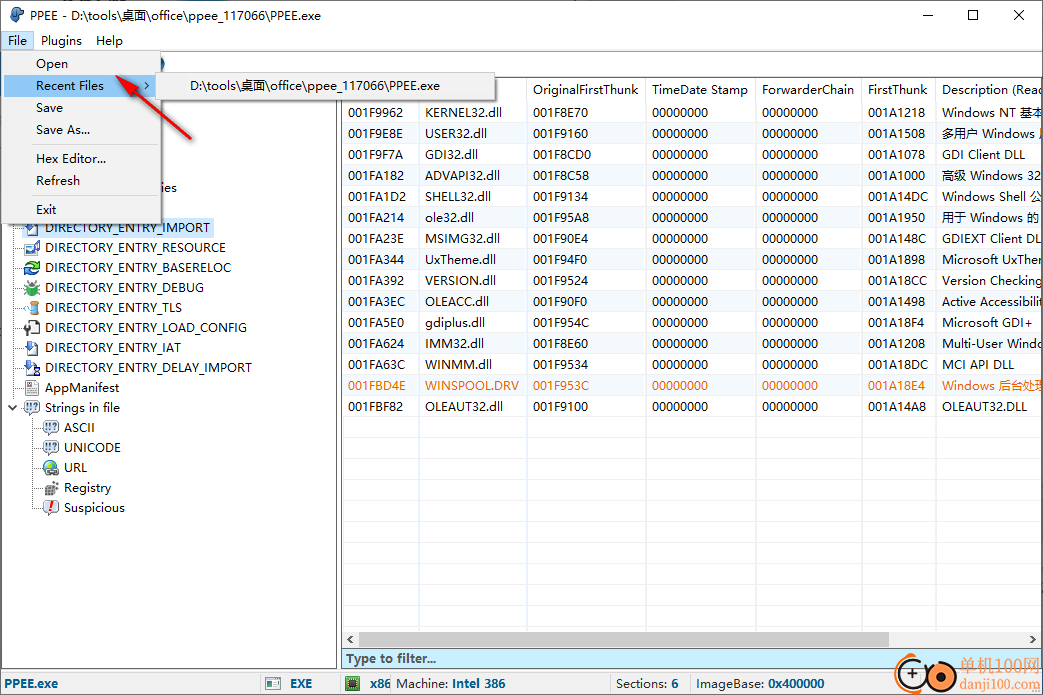1043x695 pixels.
Task: Click the Suspicious warning icon
Action: (x=51, y=508)
